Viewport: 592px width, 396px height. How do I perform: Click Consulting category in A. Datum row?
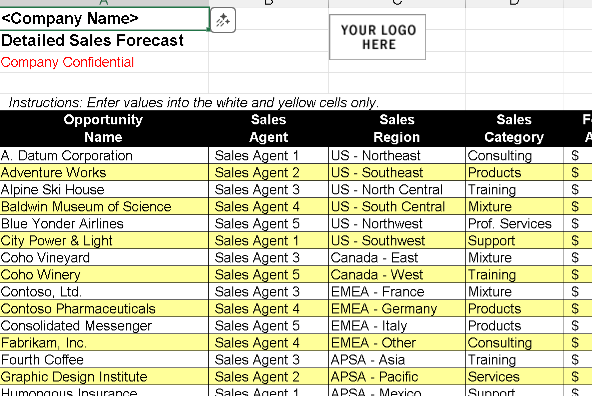(514, 155)
